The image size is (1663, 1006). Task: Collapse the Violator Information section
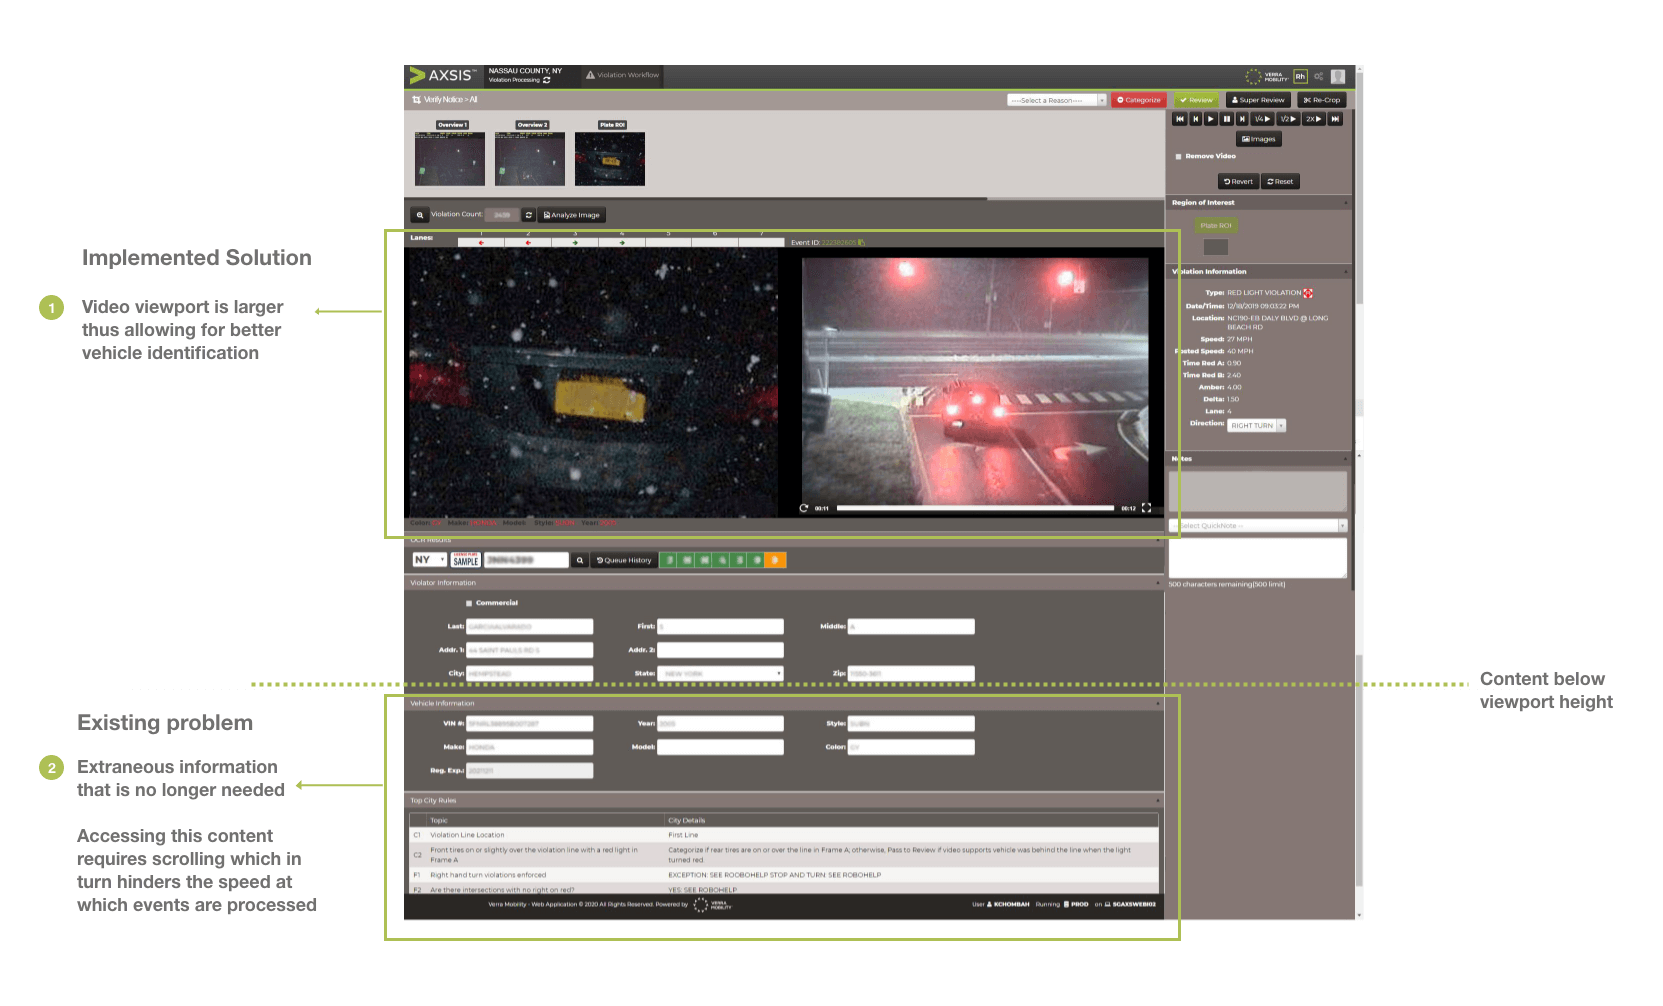[1158, 583]
